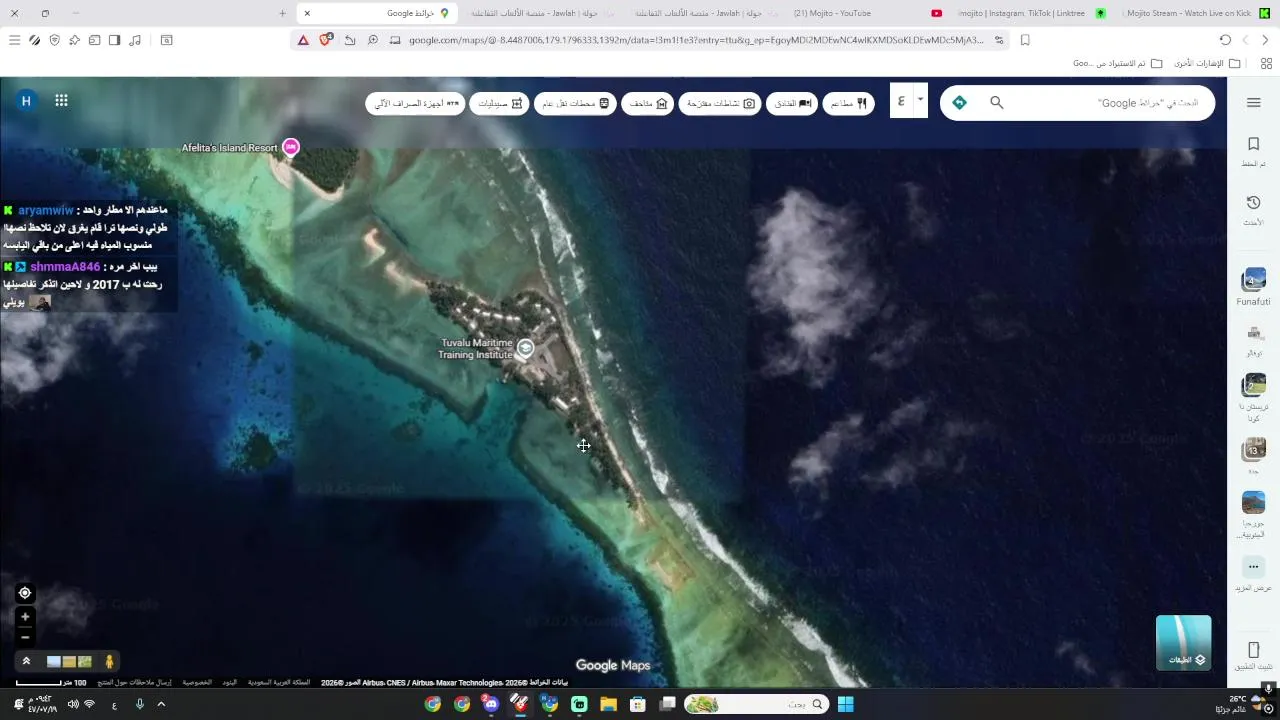
Task: Open a new browser tab
Action: [x=283, y=13]
